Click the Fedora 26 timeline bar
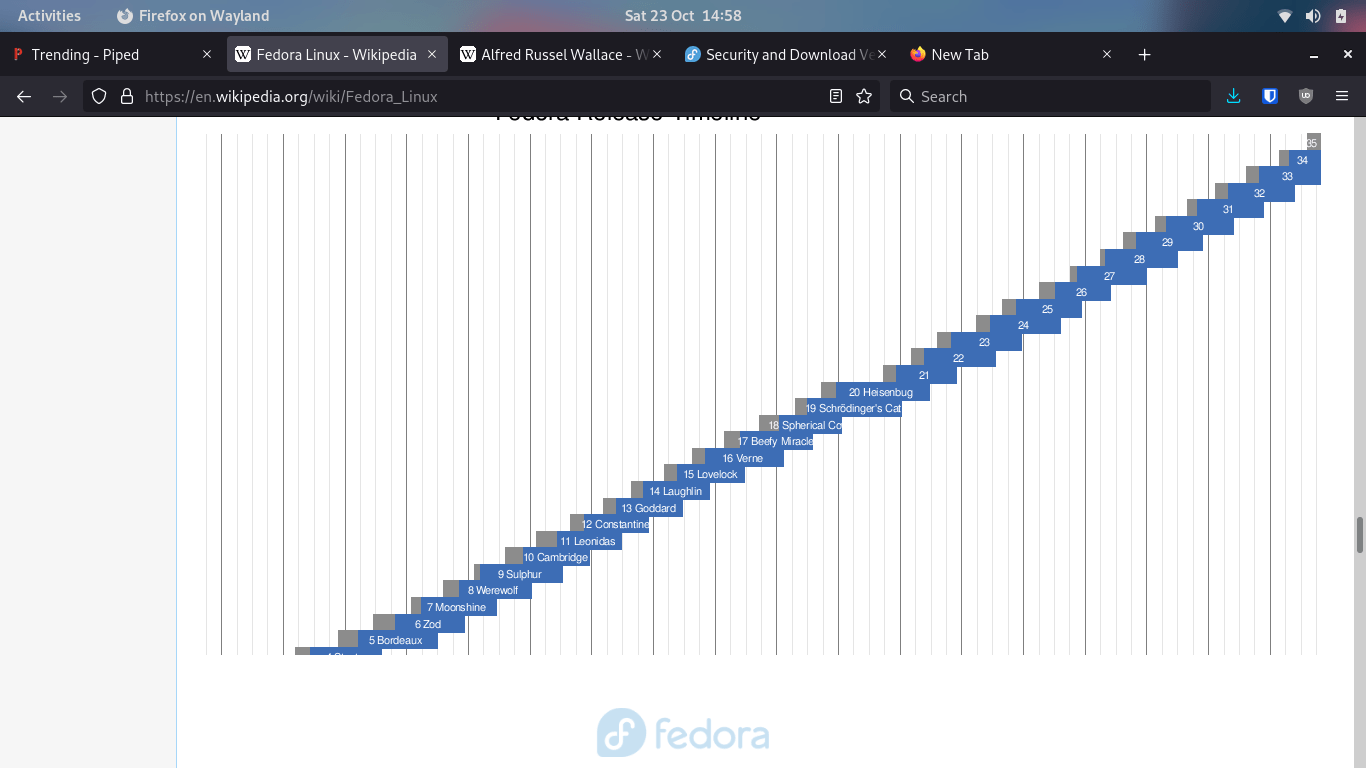1366x768 pixels. (1083, 292)
